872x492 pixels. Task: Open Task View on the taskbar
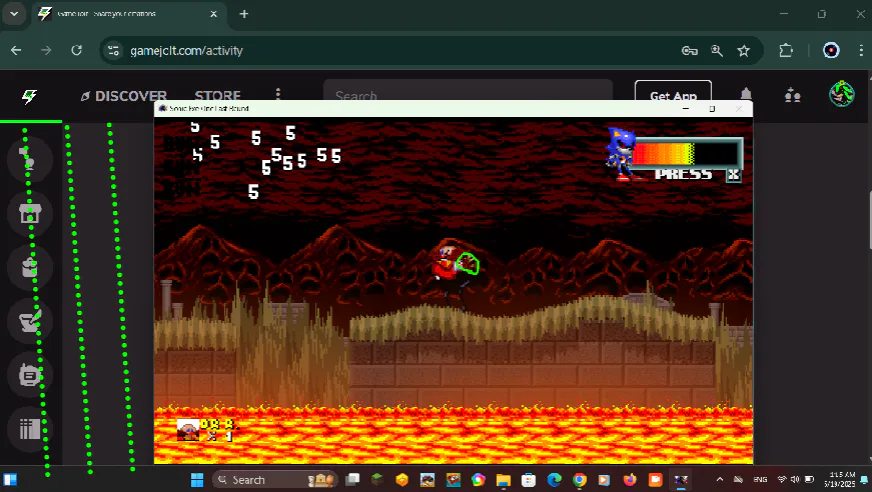[x=353, y=480]
